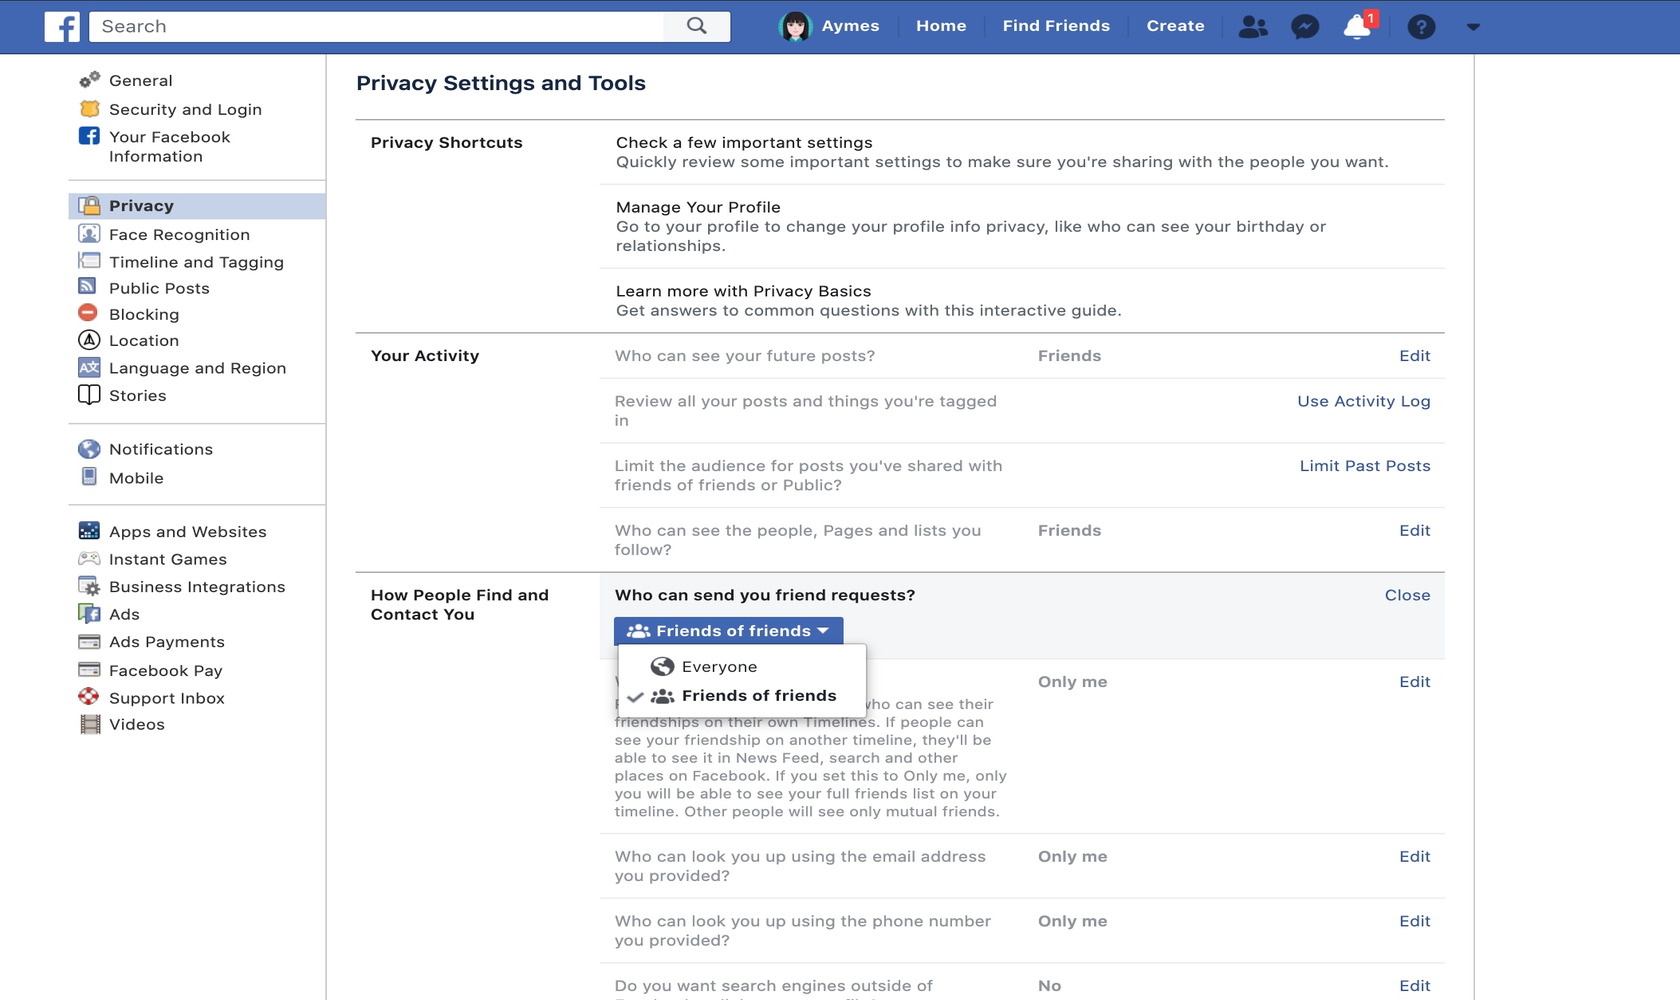Open the Friends of friends audience dropdown
Screen dimensions: 1680x1000
point(728,630)
